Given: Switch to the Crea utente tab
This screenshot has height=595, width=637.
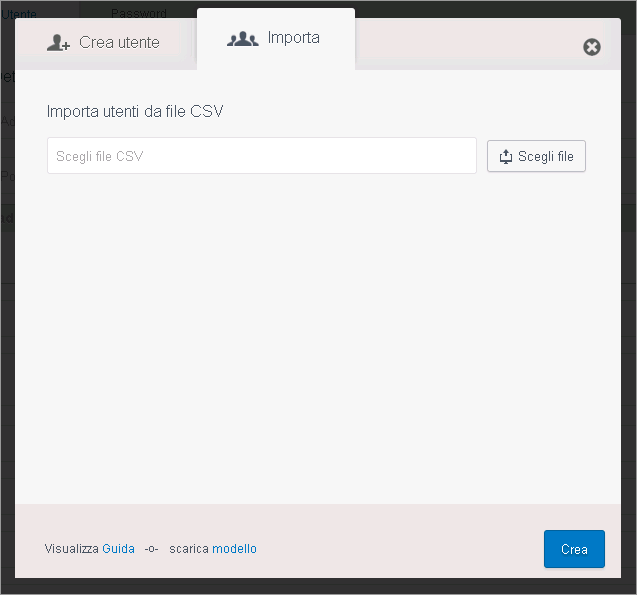Looking at the screenshot, I should point(104,43).
